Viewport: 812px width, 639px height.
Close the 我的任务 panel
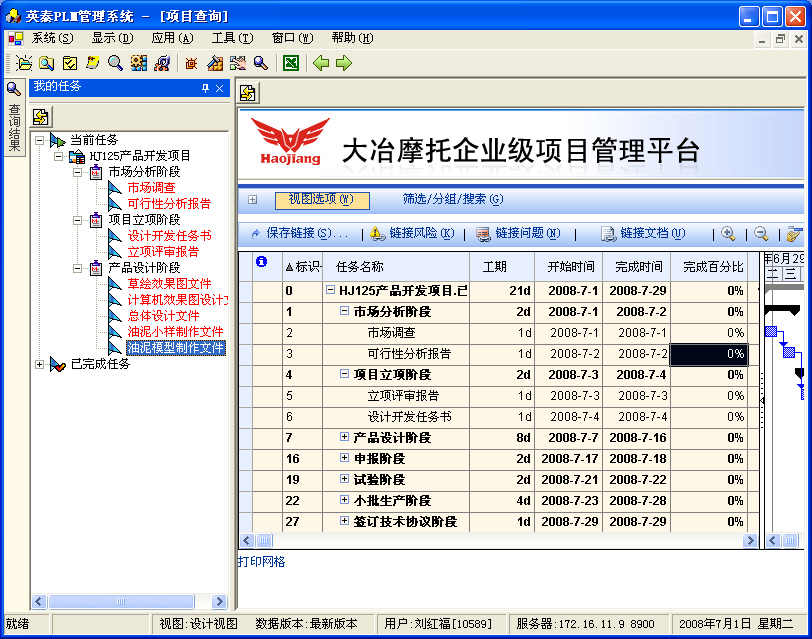pos(220,89)
